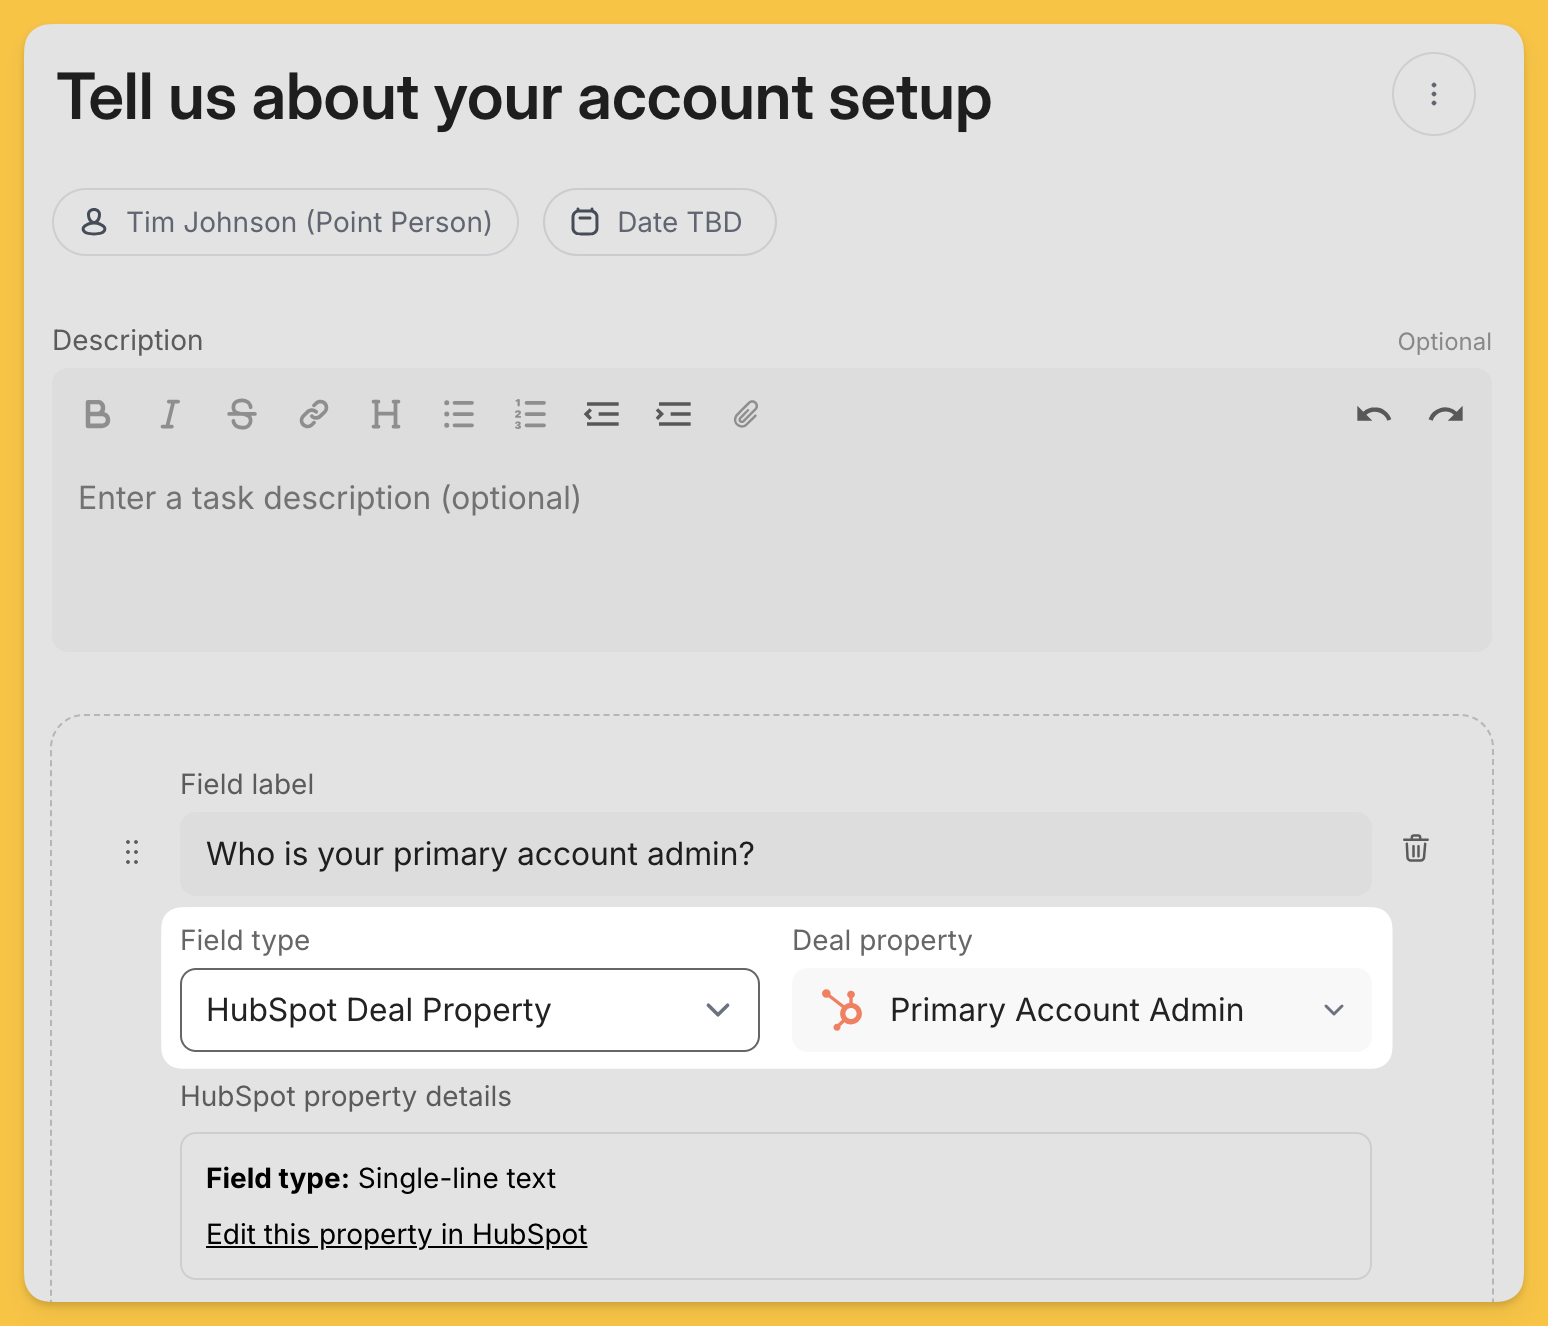Increase indent with indent icon
This screenshot has width=1548, height=1326.
(674, 414)
